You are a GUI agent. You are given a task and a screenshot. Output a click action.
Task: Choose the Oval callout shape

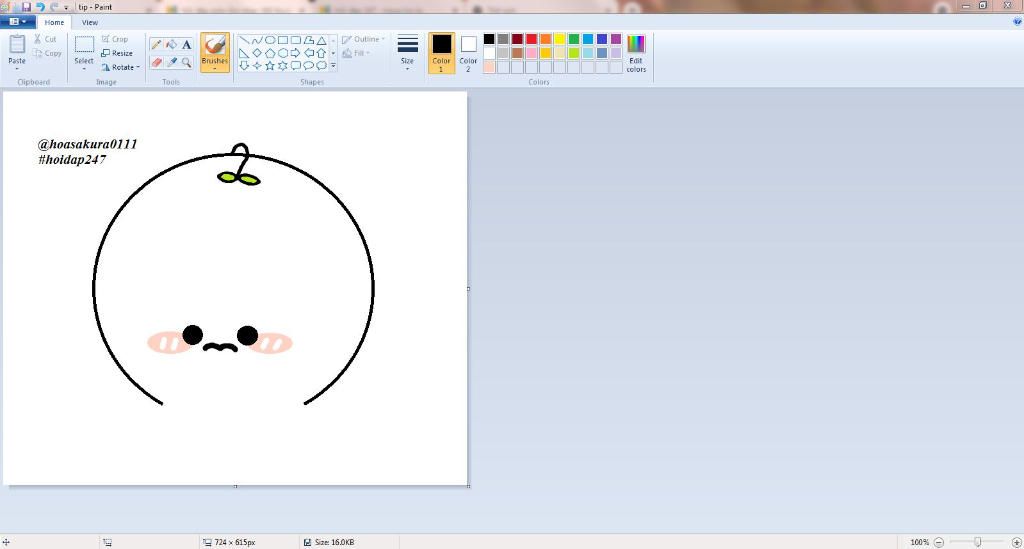point(308,65)
